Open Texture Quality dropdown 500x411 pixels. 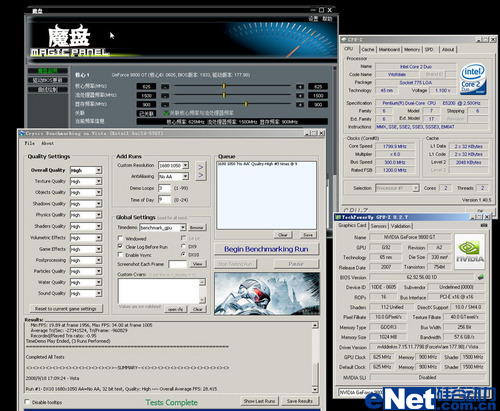(99, 182)
